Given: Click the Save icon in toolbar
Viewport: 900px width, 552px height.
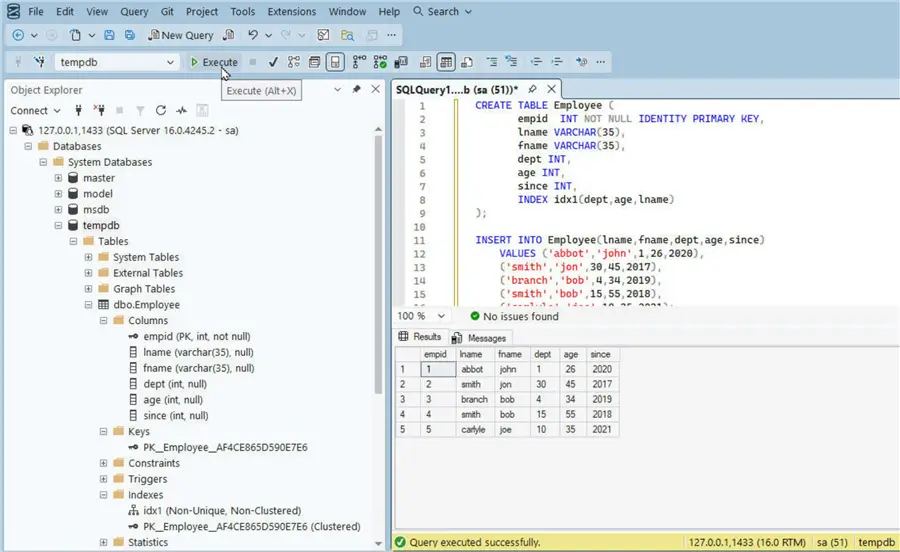Looking at the screenshot, I should [109, 35].
